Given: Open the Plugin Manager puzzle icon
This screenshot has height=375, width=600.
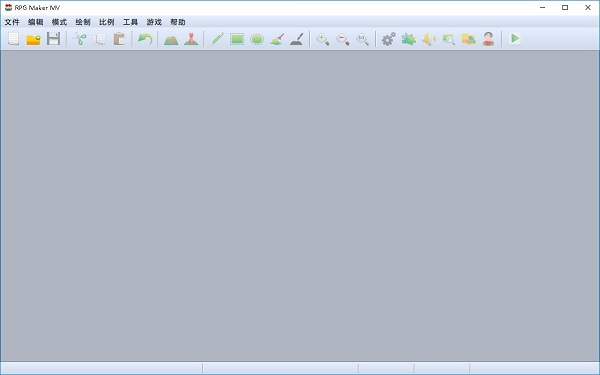Looking at the screenshot, I should click(x=409, y=39).
